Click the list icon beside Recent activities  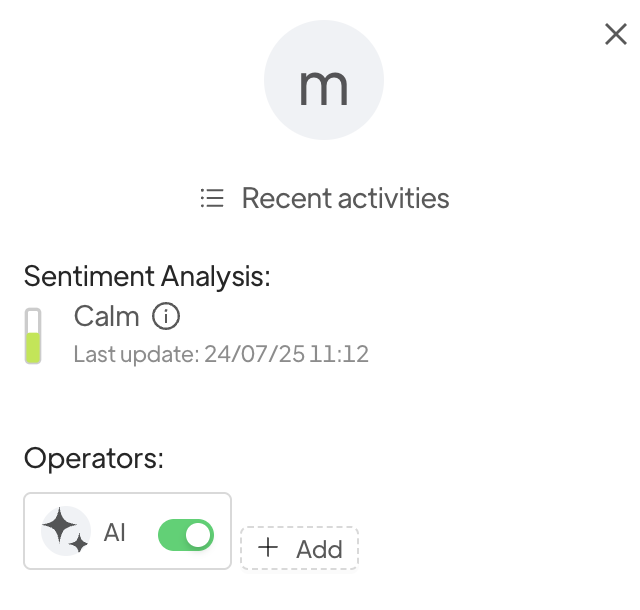click(211, 198)
